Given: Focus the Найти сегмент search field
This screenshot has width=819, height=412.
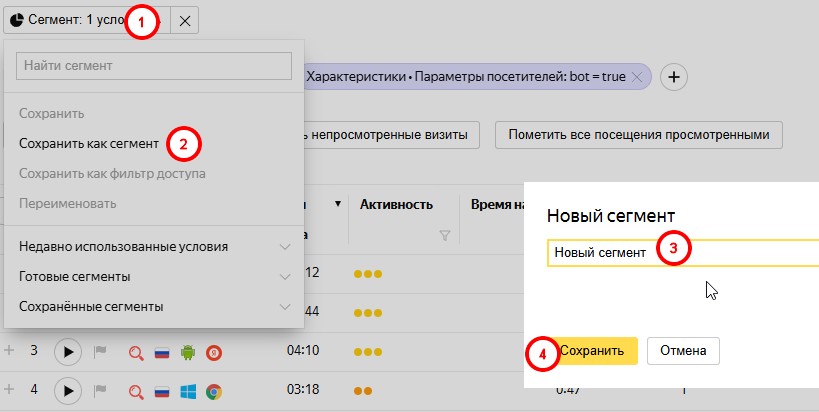Looking at the screenshot, I should pos(154,66).
